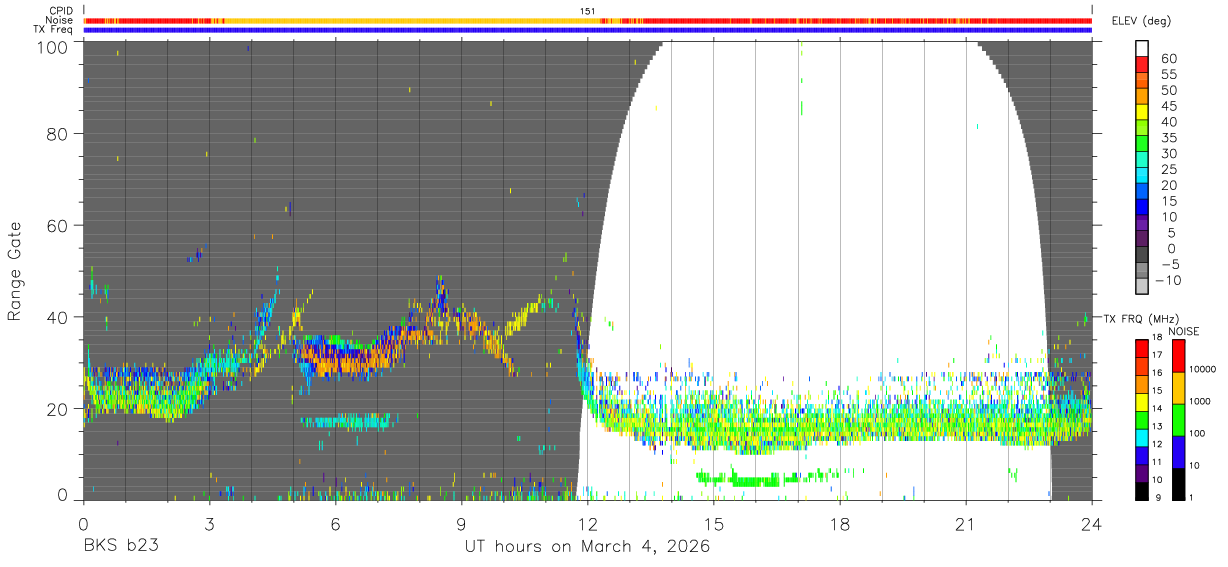Click the 1 label on NOISE scale
1228x567 pixels.
pos(1193,497)
